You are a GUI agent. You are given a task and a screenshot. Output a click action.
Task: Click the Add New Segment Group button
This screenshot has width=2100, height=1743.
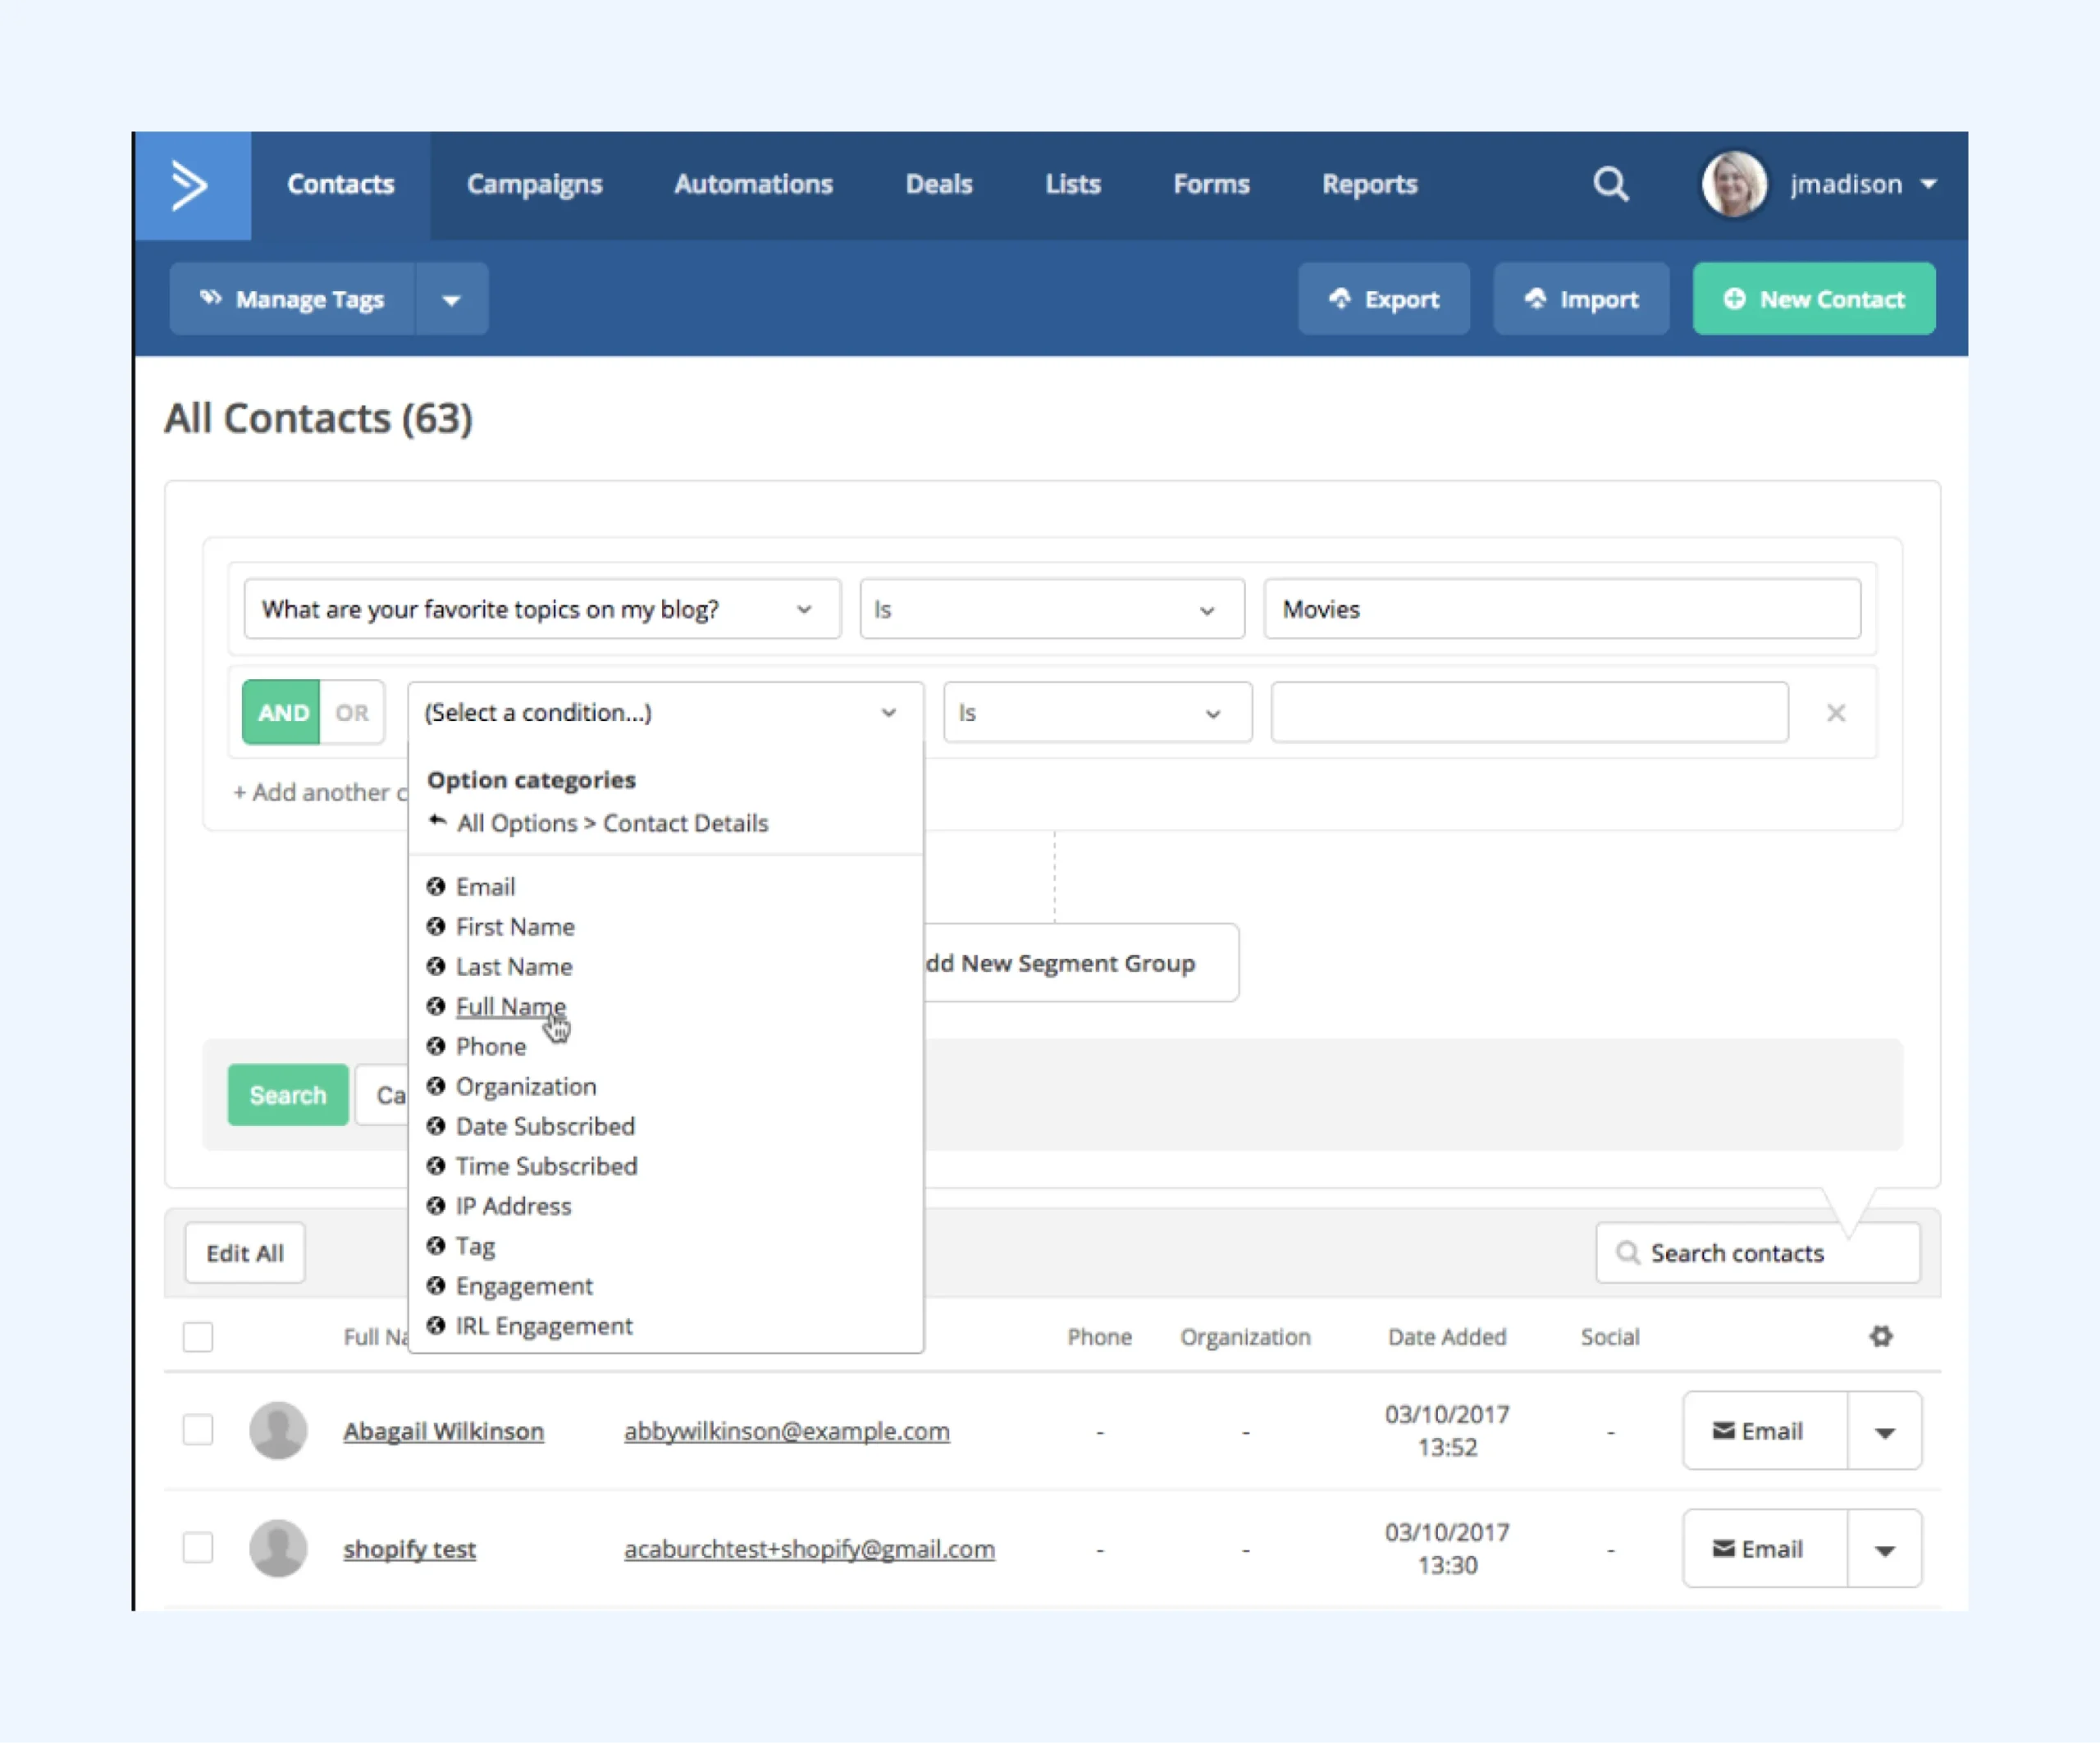pyautogui.click(x=1080, y=963)
